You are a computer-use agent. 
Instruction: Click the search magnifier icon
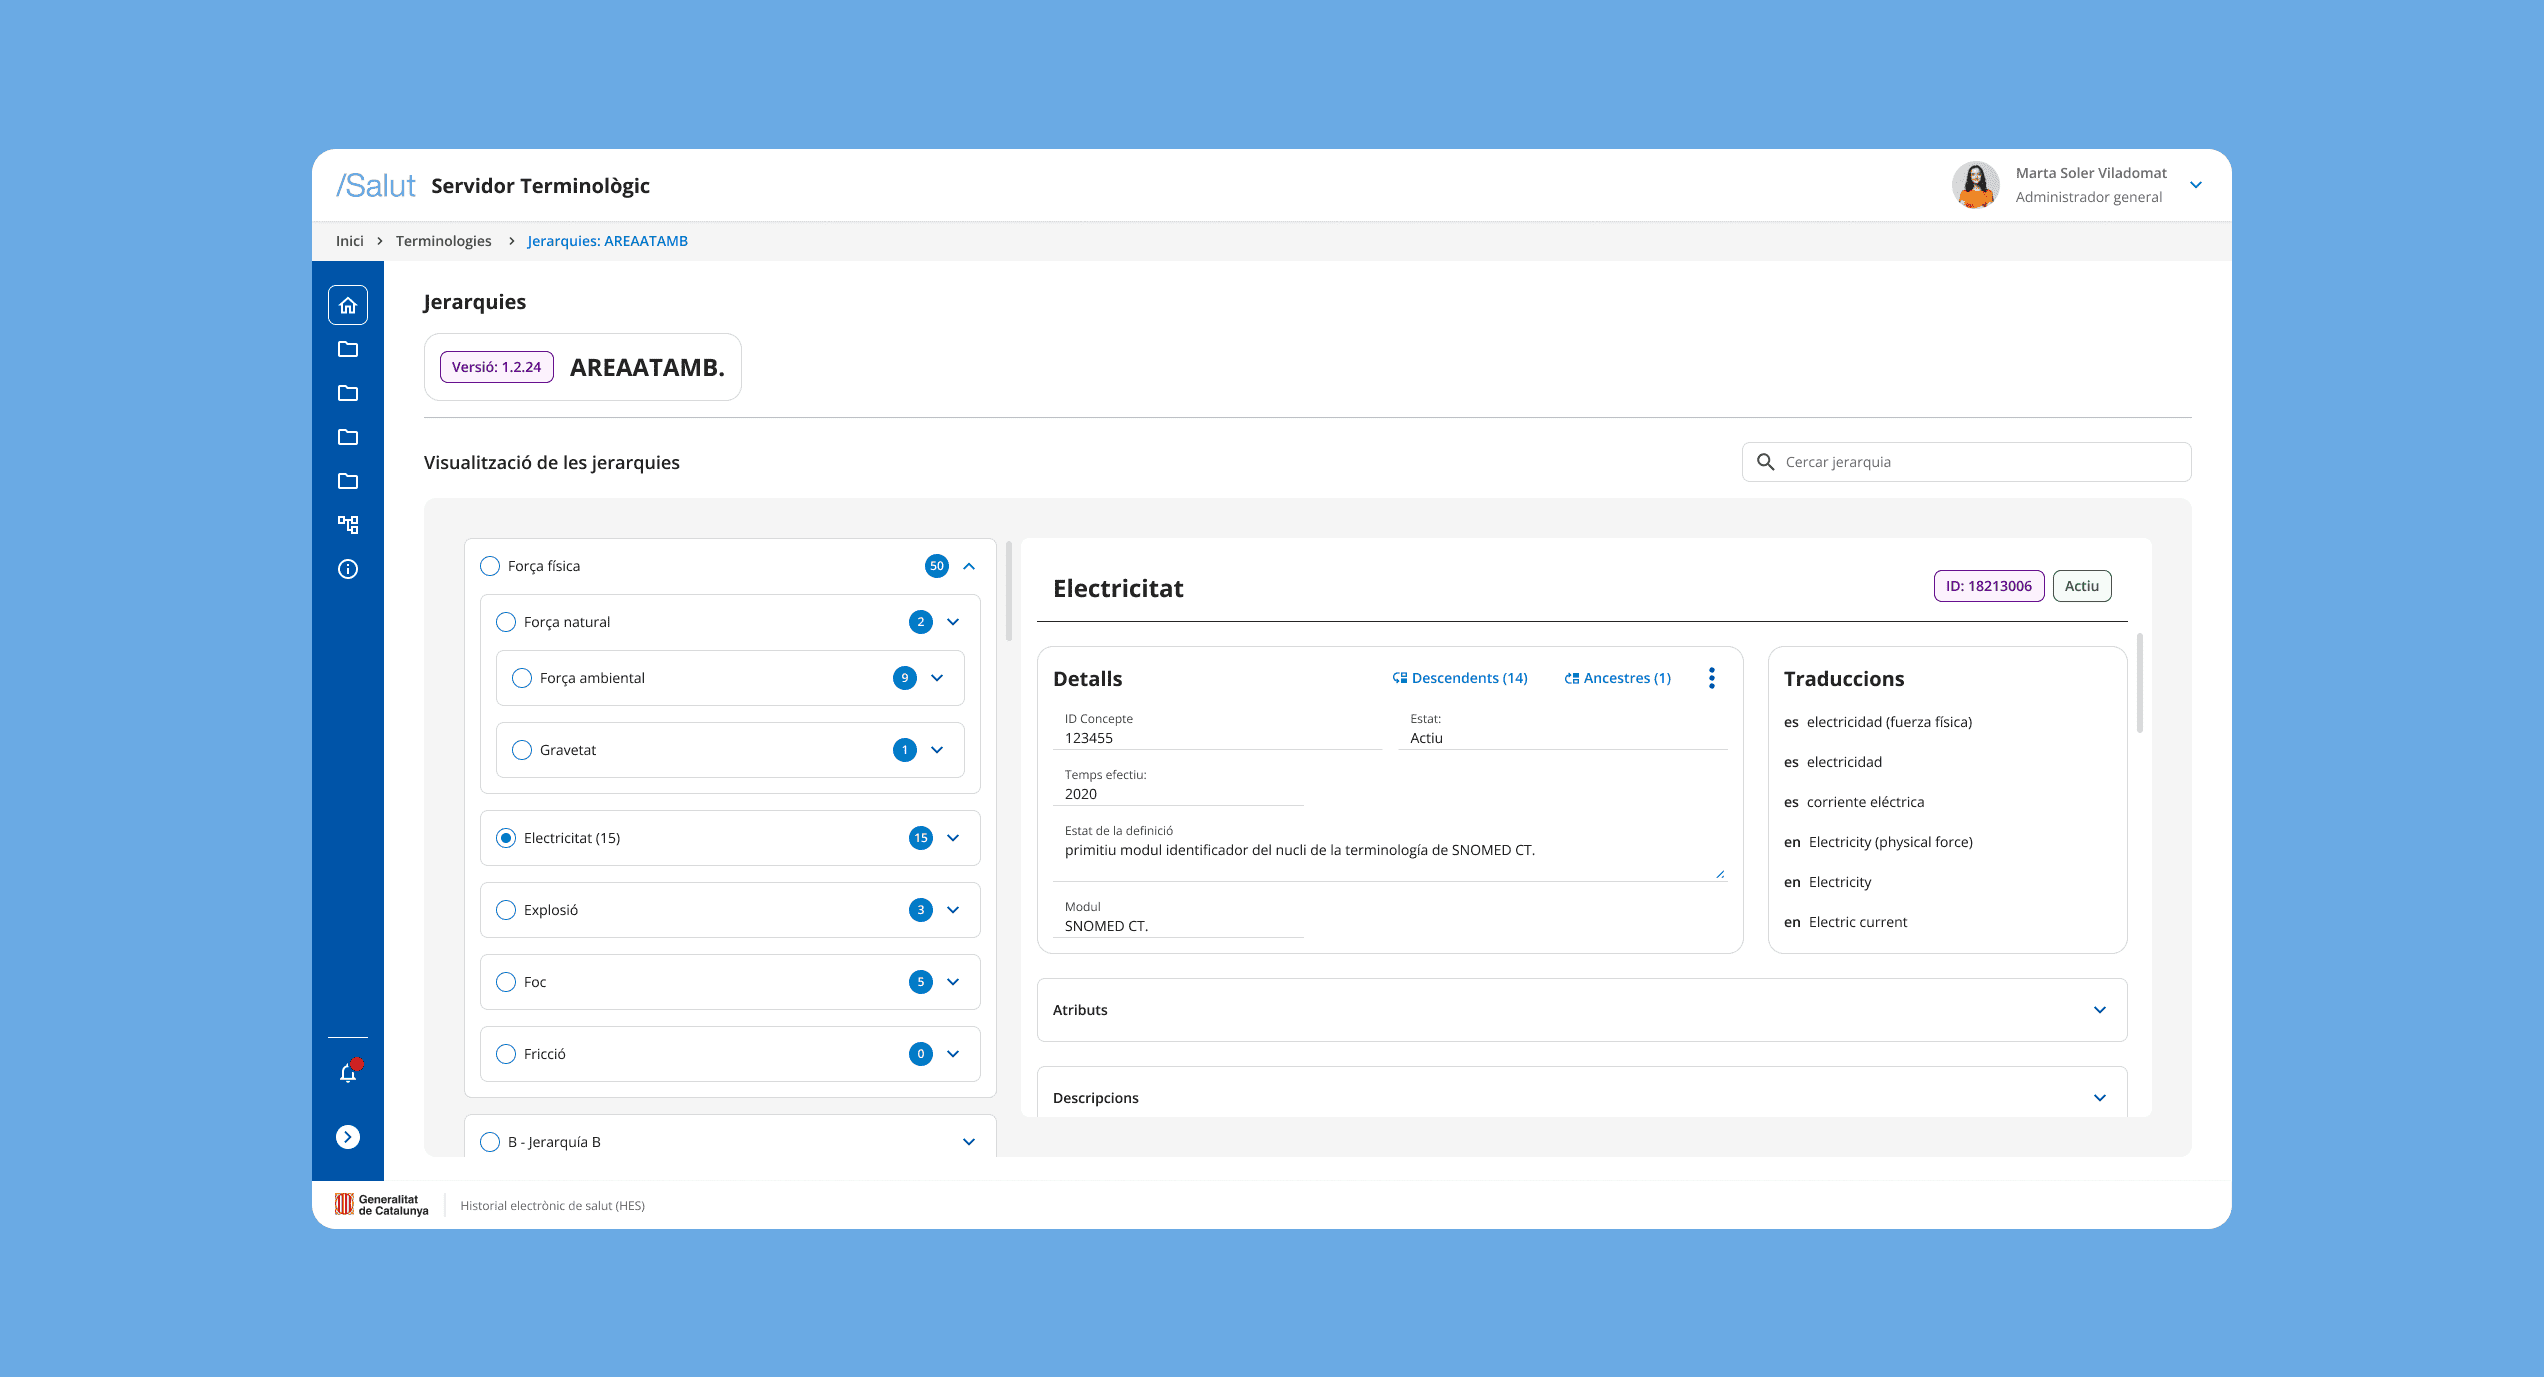(1765, 462)
